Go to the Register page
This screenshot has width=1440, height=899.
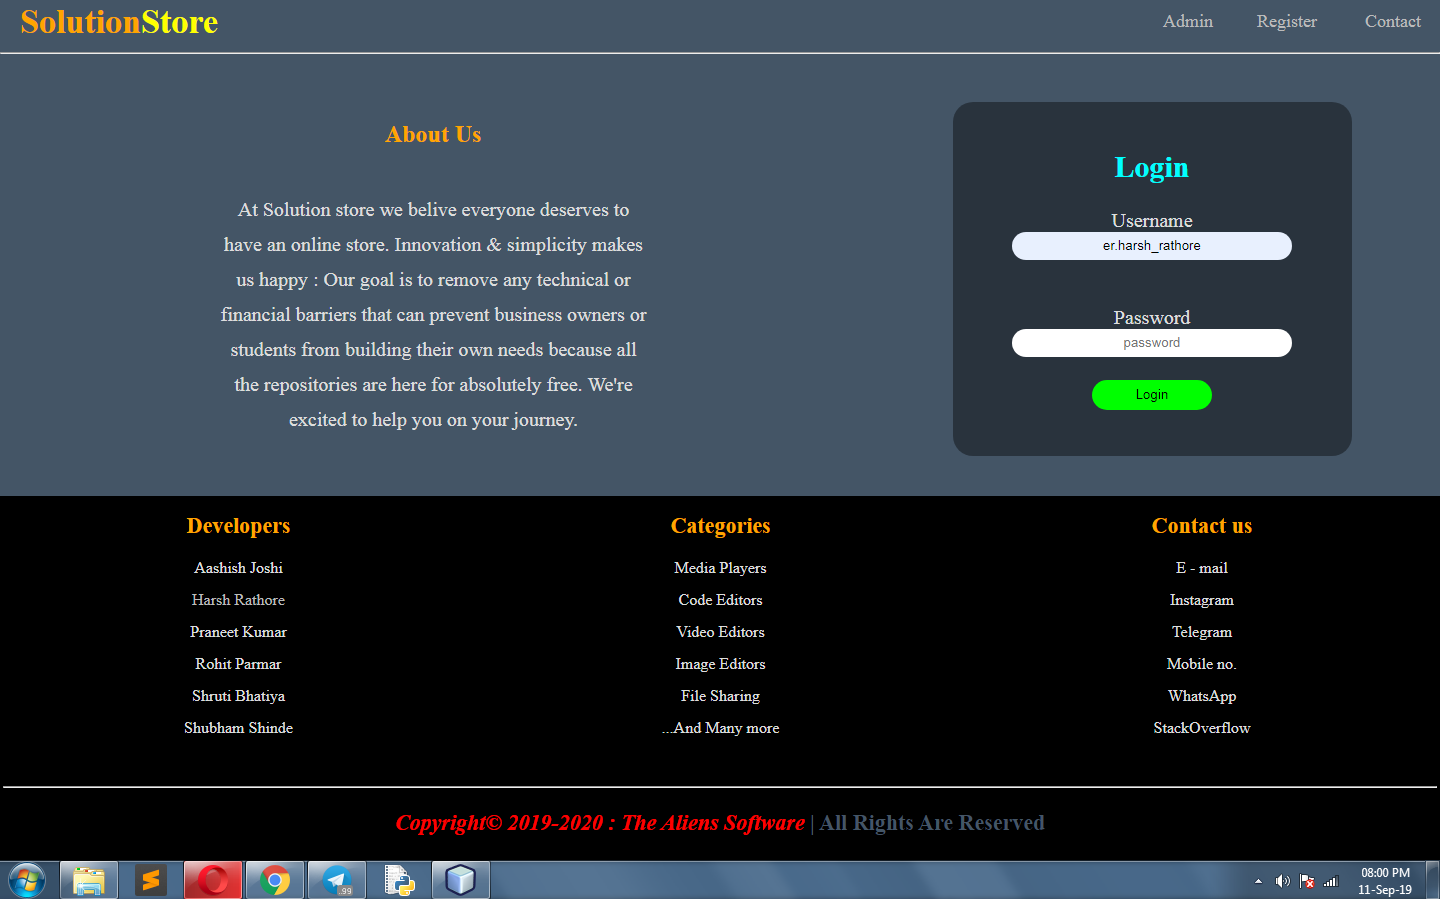tap(1286, 22)
